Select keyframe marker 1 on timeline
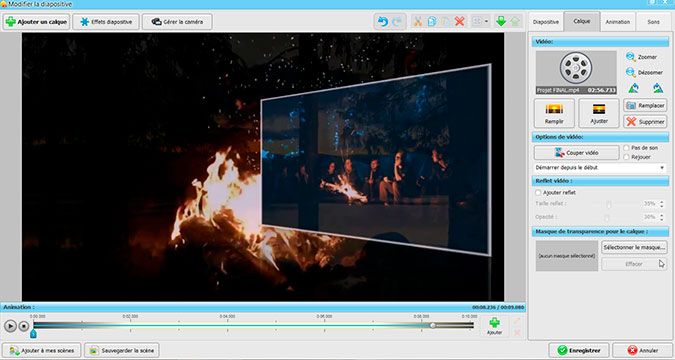Image resolution: width=675 pixels, height=360 pixels. 33,334
